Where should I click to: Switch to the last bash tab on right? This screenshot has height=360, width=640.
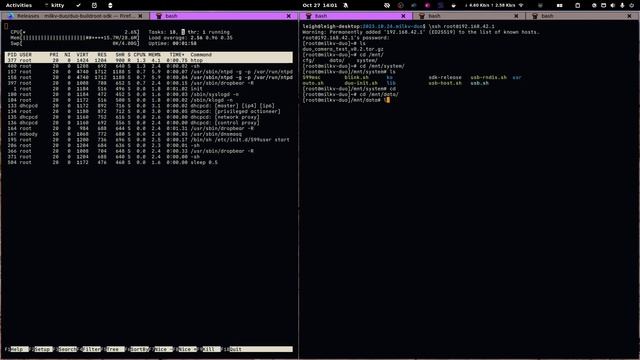click(x=583, y=16)
